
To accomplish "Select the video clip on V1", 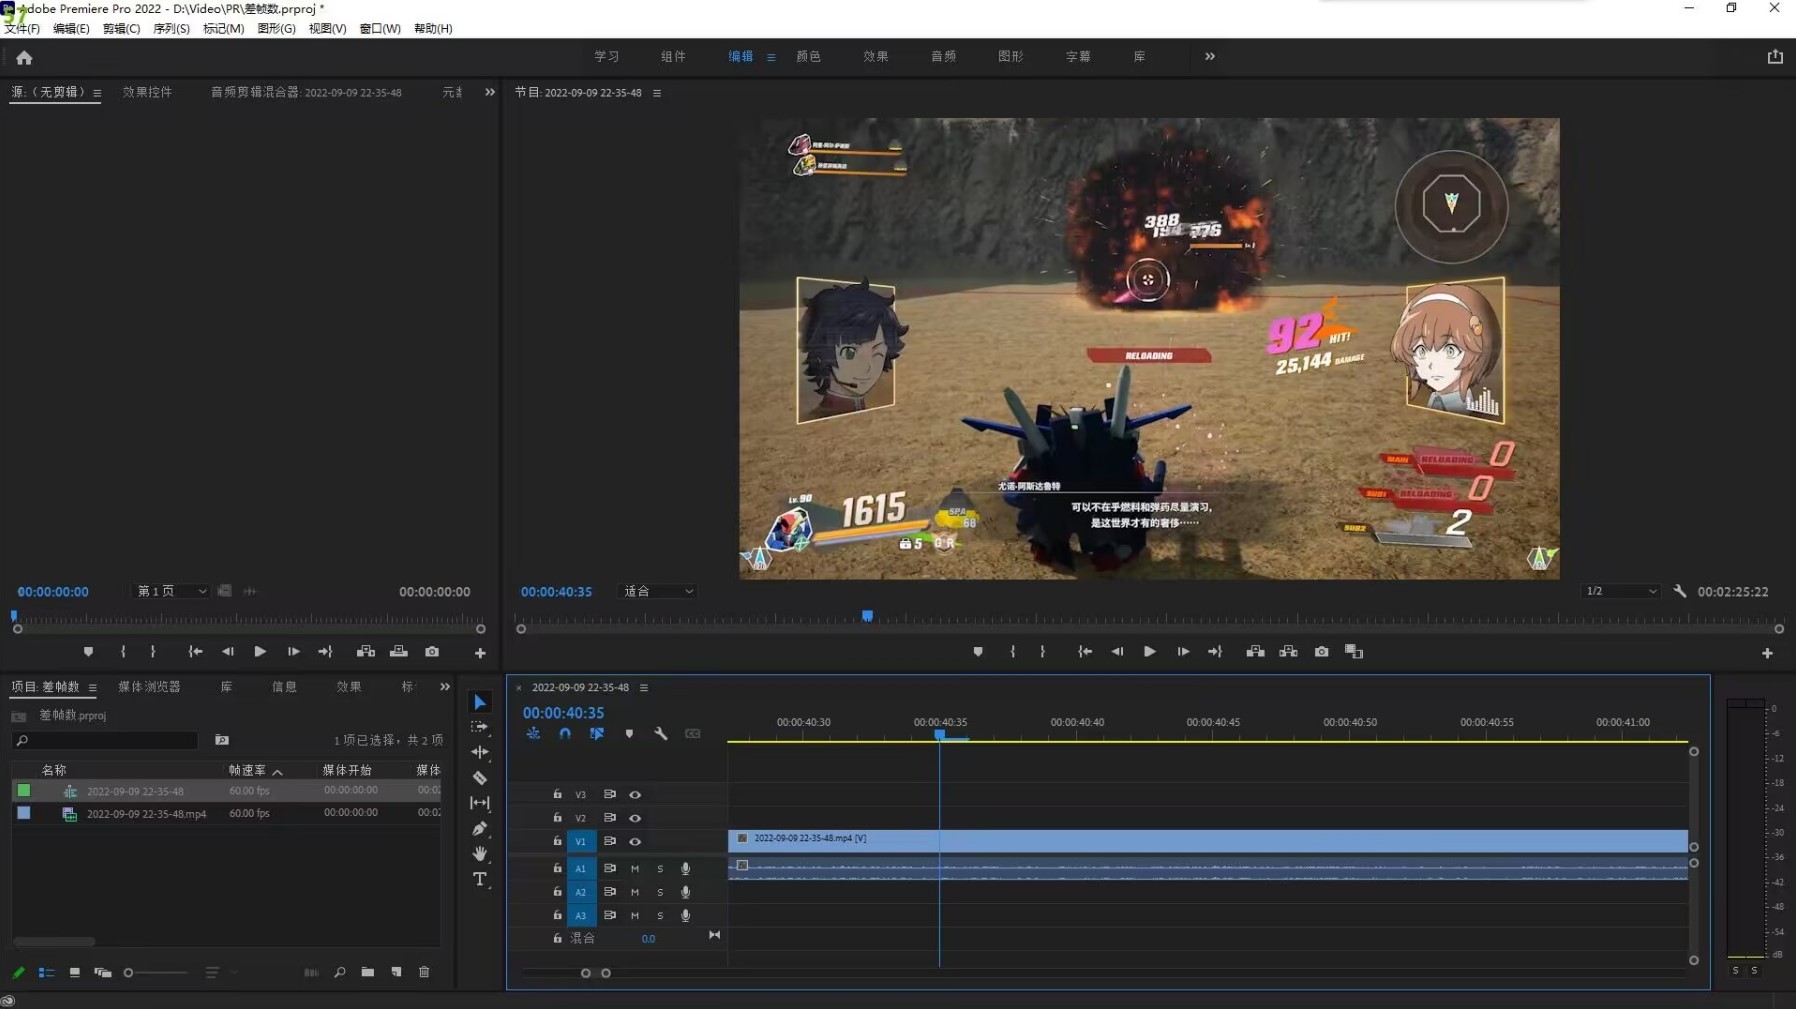I will pos(1208,840).
